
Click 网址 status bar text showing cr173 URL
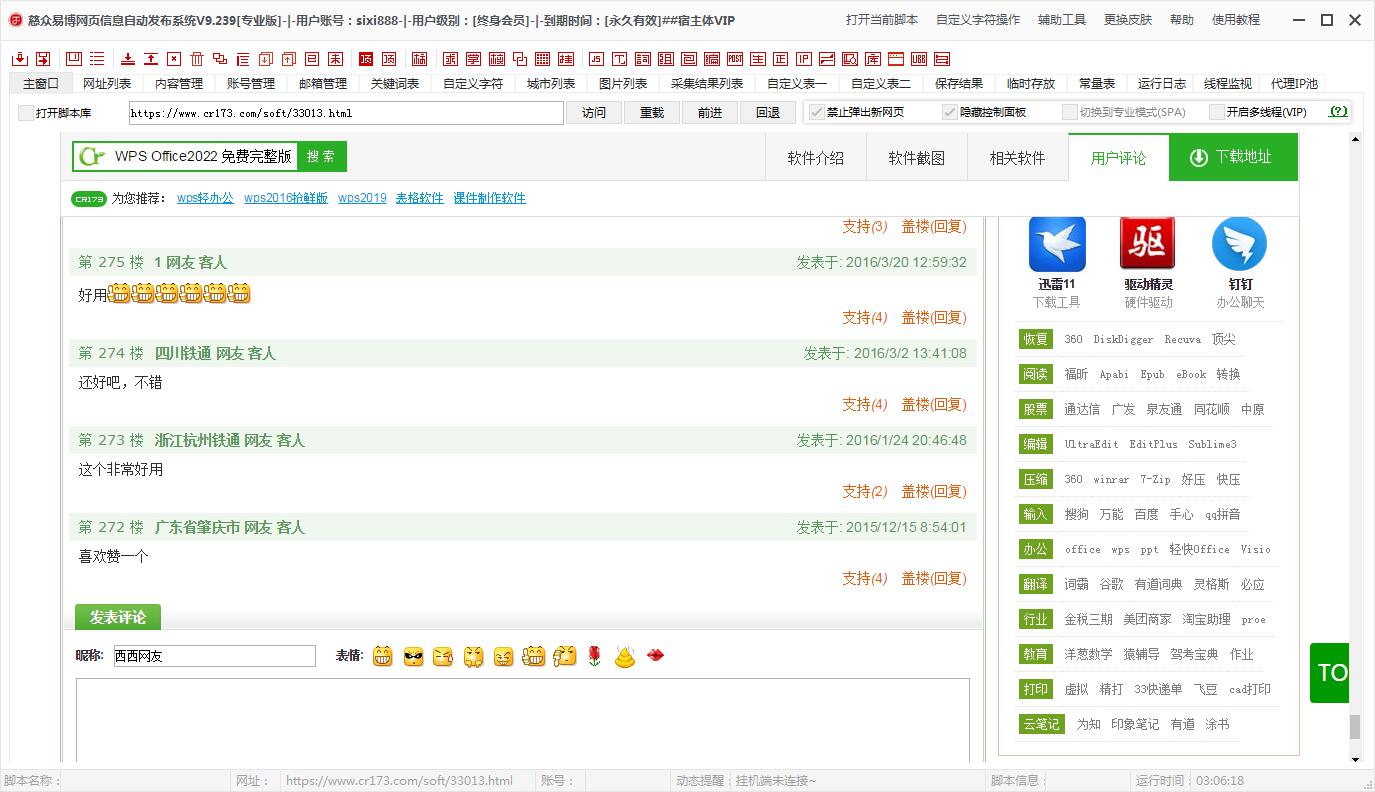click(x=399, y=781)
